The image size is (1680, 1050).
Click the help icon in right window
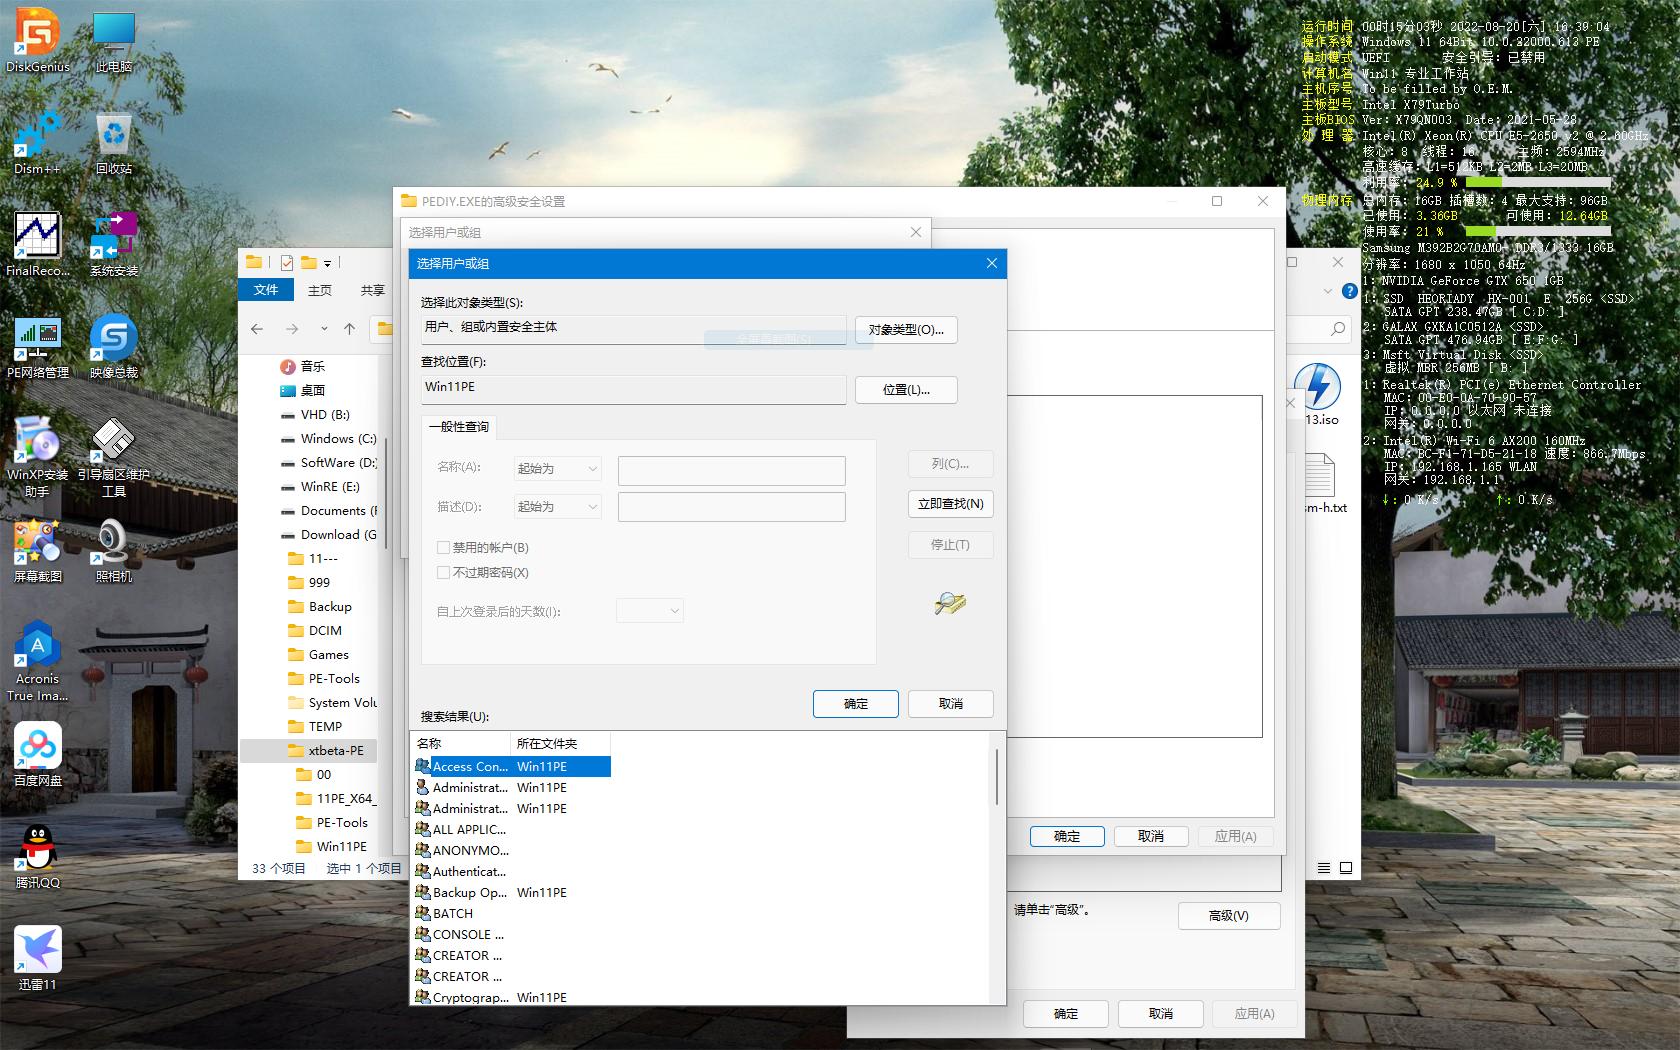click(x=1349, y=292)
